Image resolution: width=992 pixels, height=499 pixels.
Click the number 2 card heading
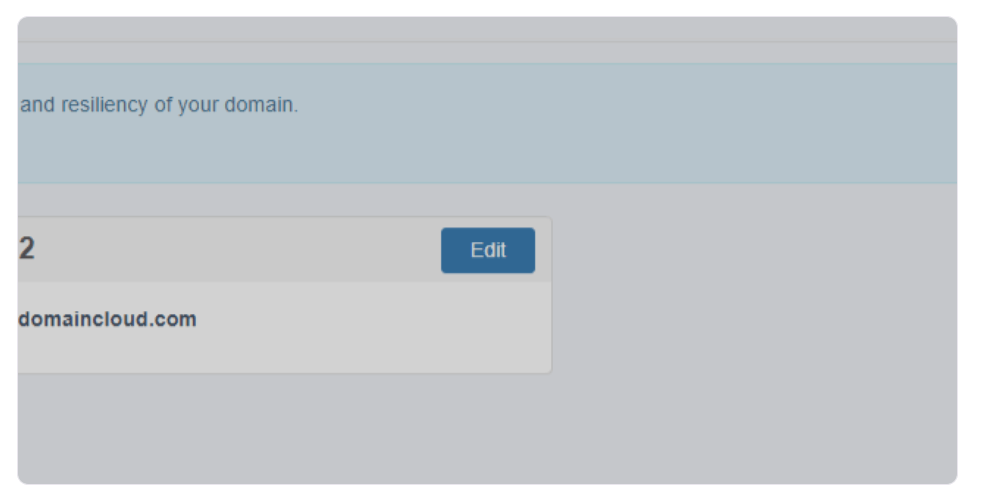pyautogui.click(x=27, y=249)
